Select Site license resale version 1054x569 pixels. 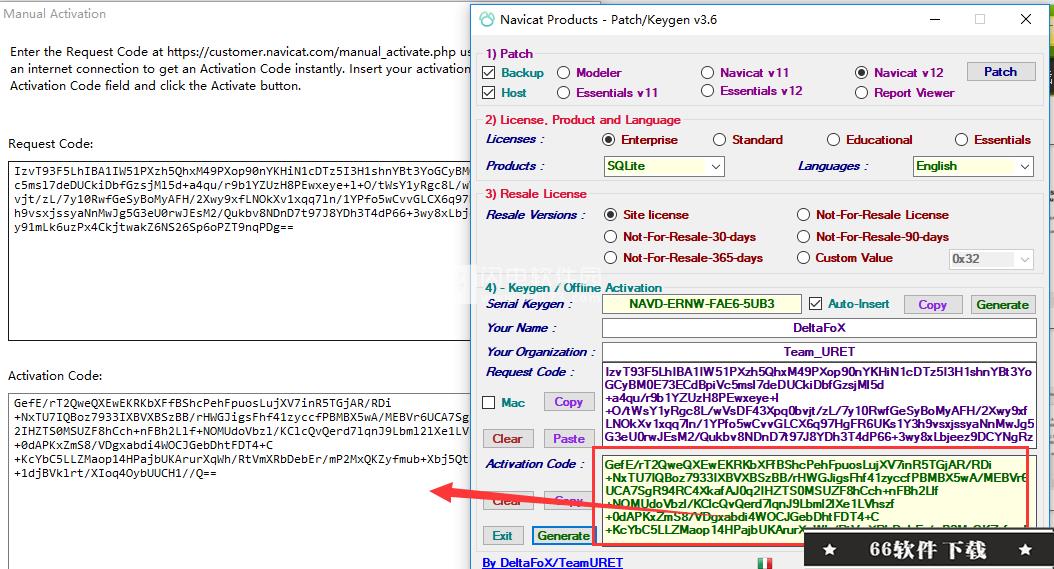(x=610, y=215)
